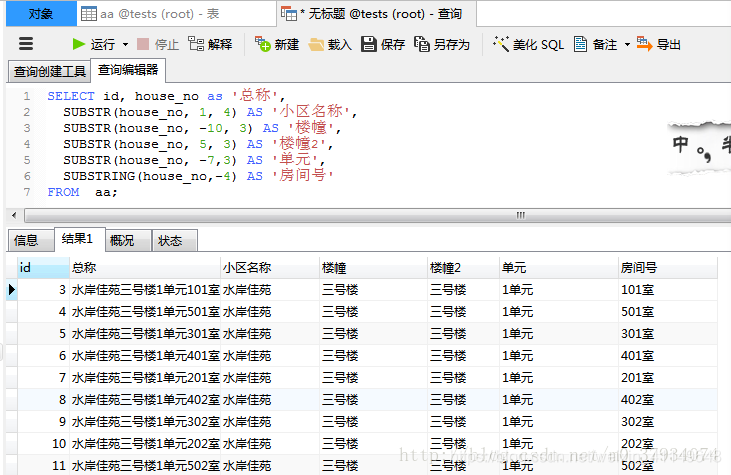This screenshot has height=475, width=731.
Task: Open the 运行 dropdown arrow
Action: [x=125, y=45]
